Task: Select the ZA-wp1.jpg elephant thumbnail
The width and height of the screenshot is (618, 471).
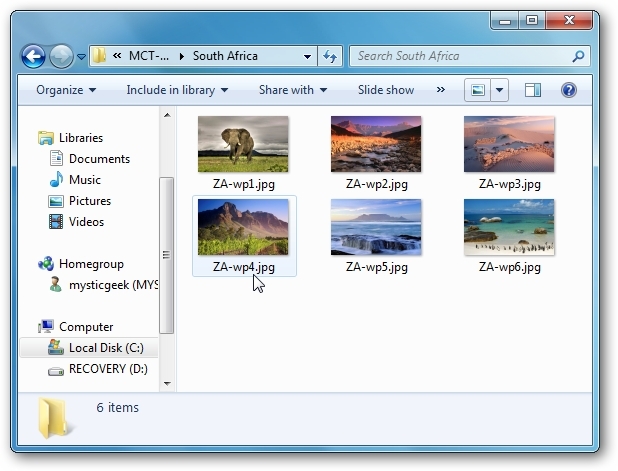Action: [x=243, y=144]
